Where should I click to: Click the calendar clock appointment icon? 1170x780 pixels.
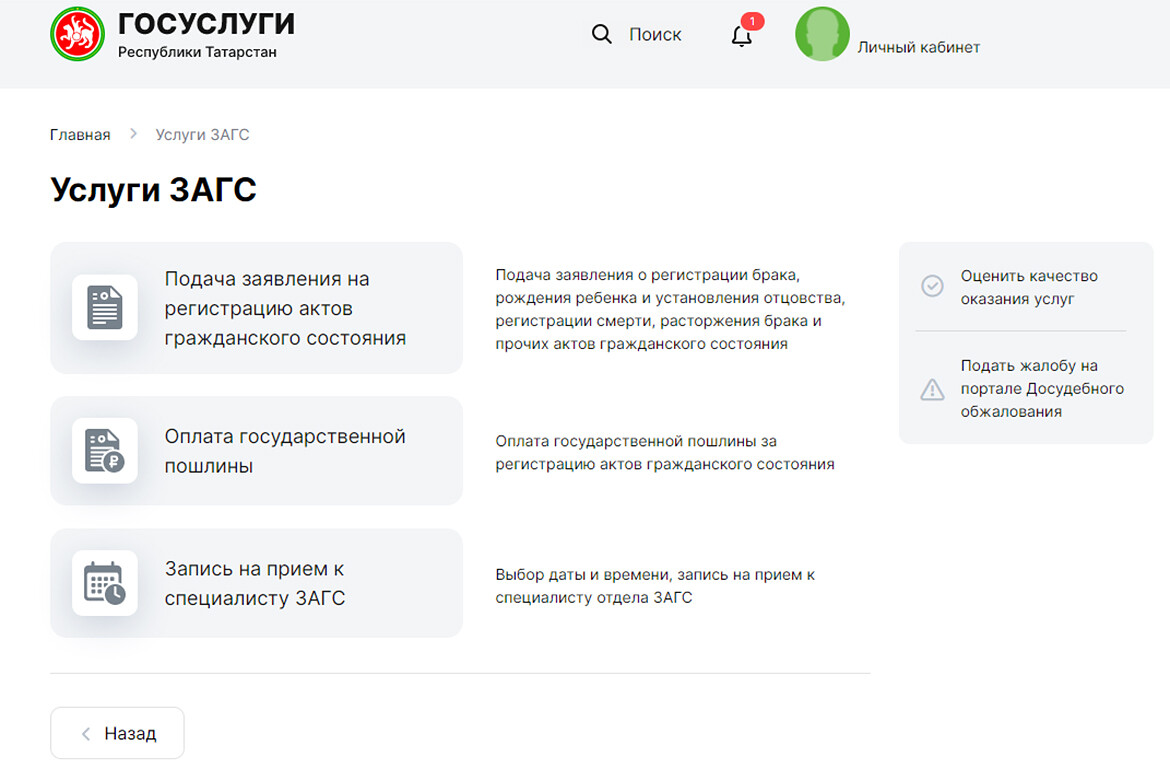tap(105, 583)
